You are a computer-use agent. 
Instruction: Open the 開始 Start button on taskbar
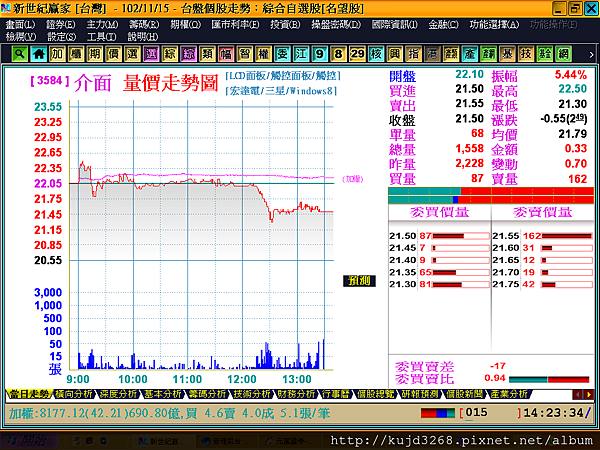pyautogui.click(x=29, y=441)
